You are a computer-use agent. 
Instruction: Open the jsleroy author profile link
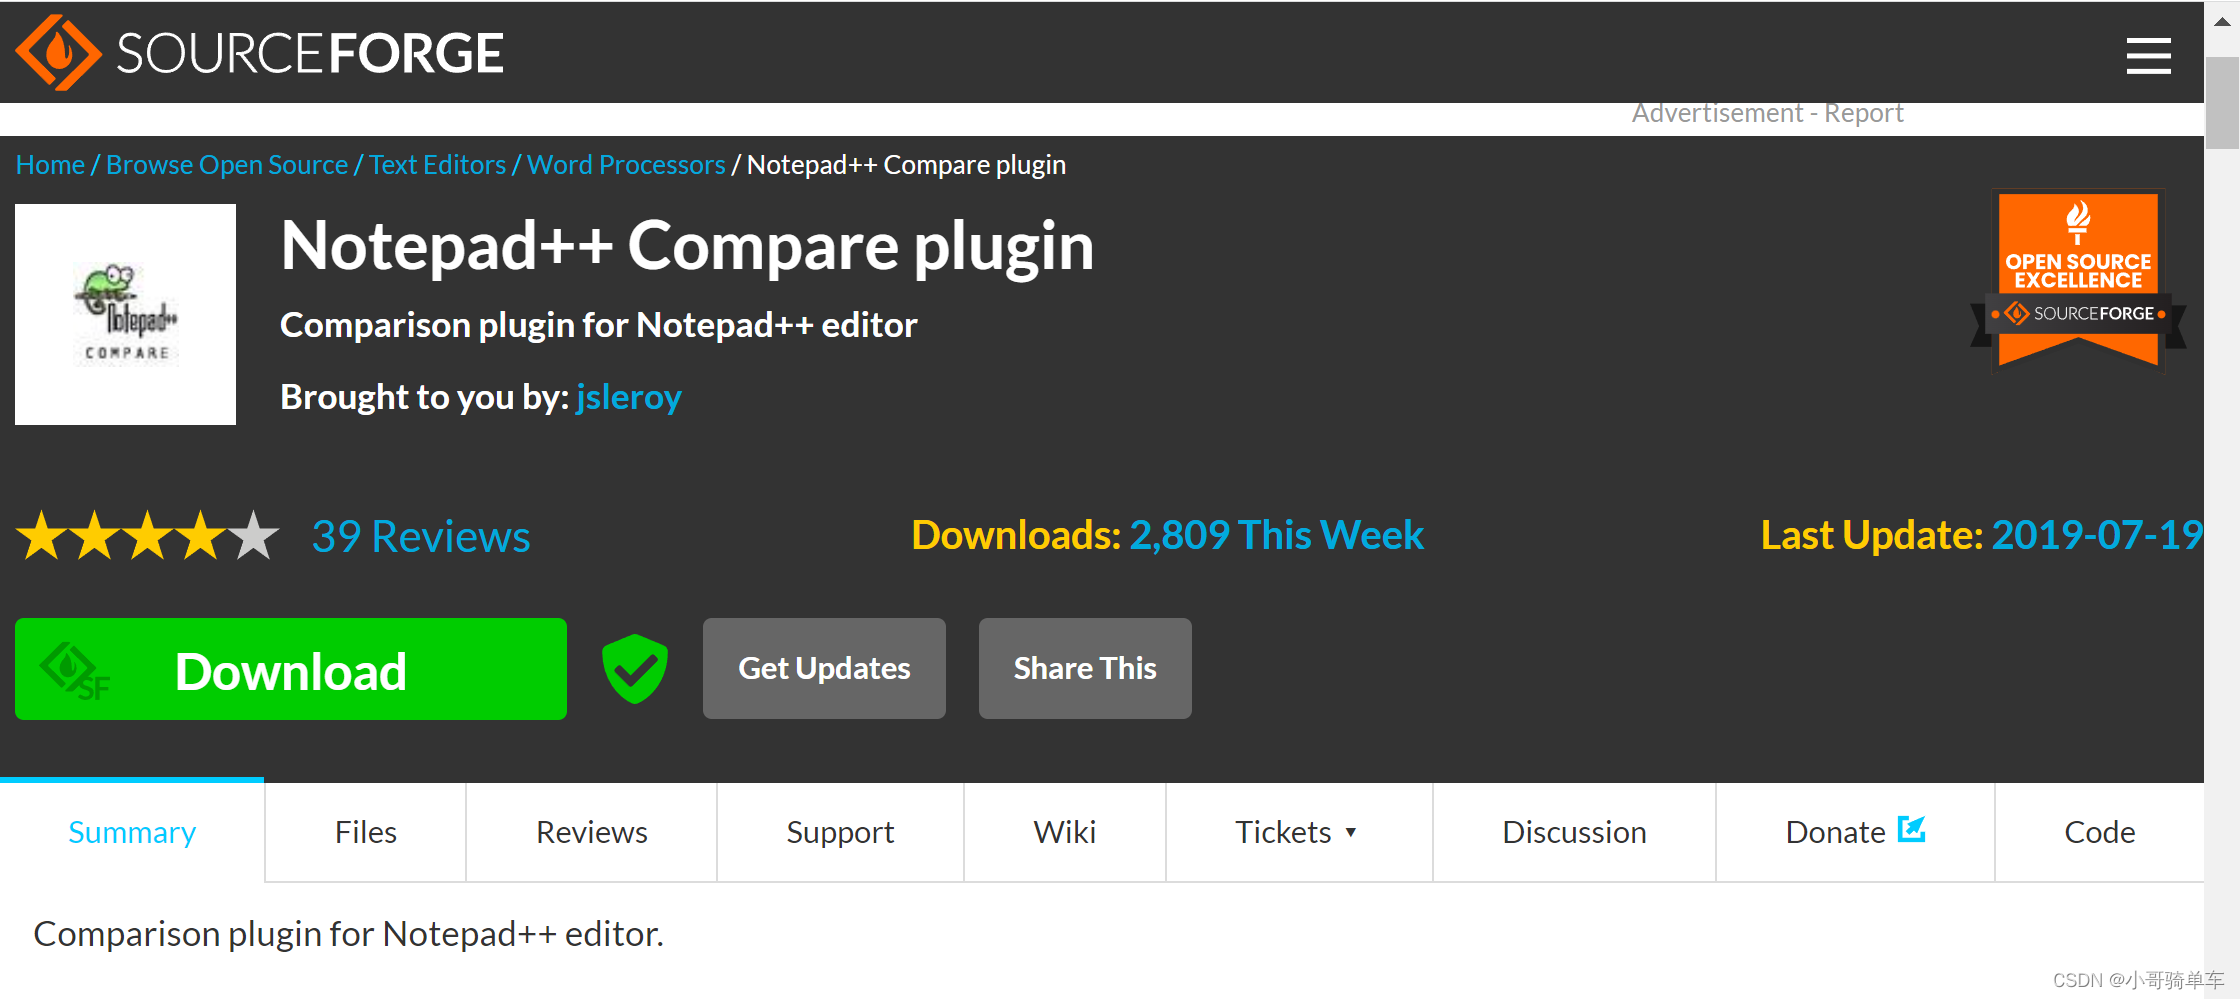click(x=629, y=397)
